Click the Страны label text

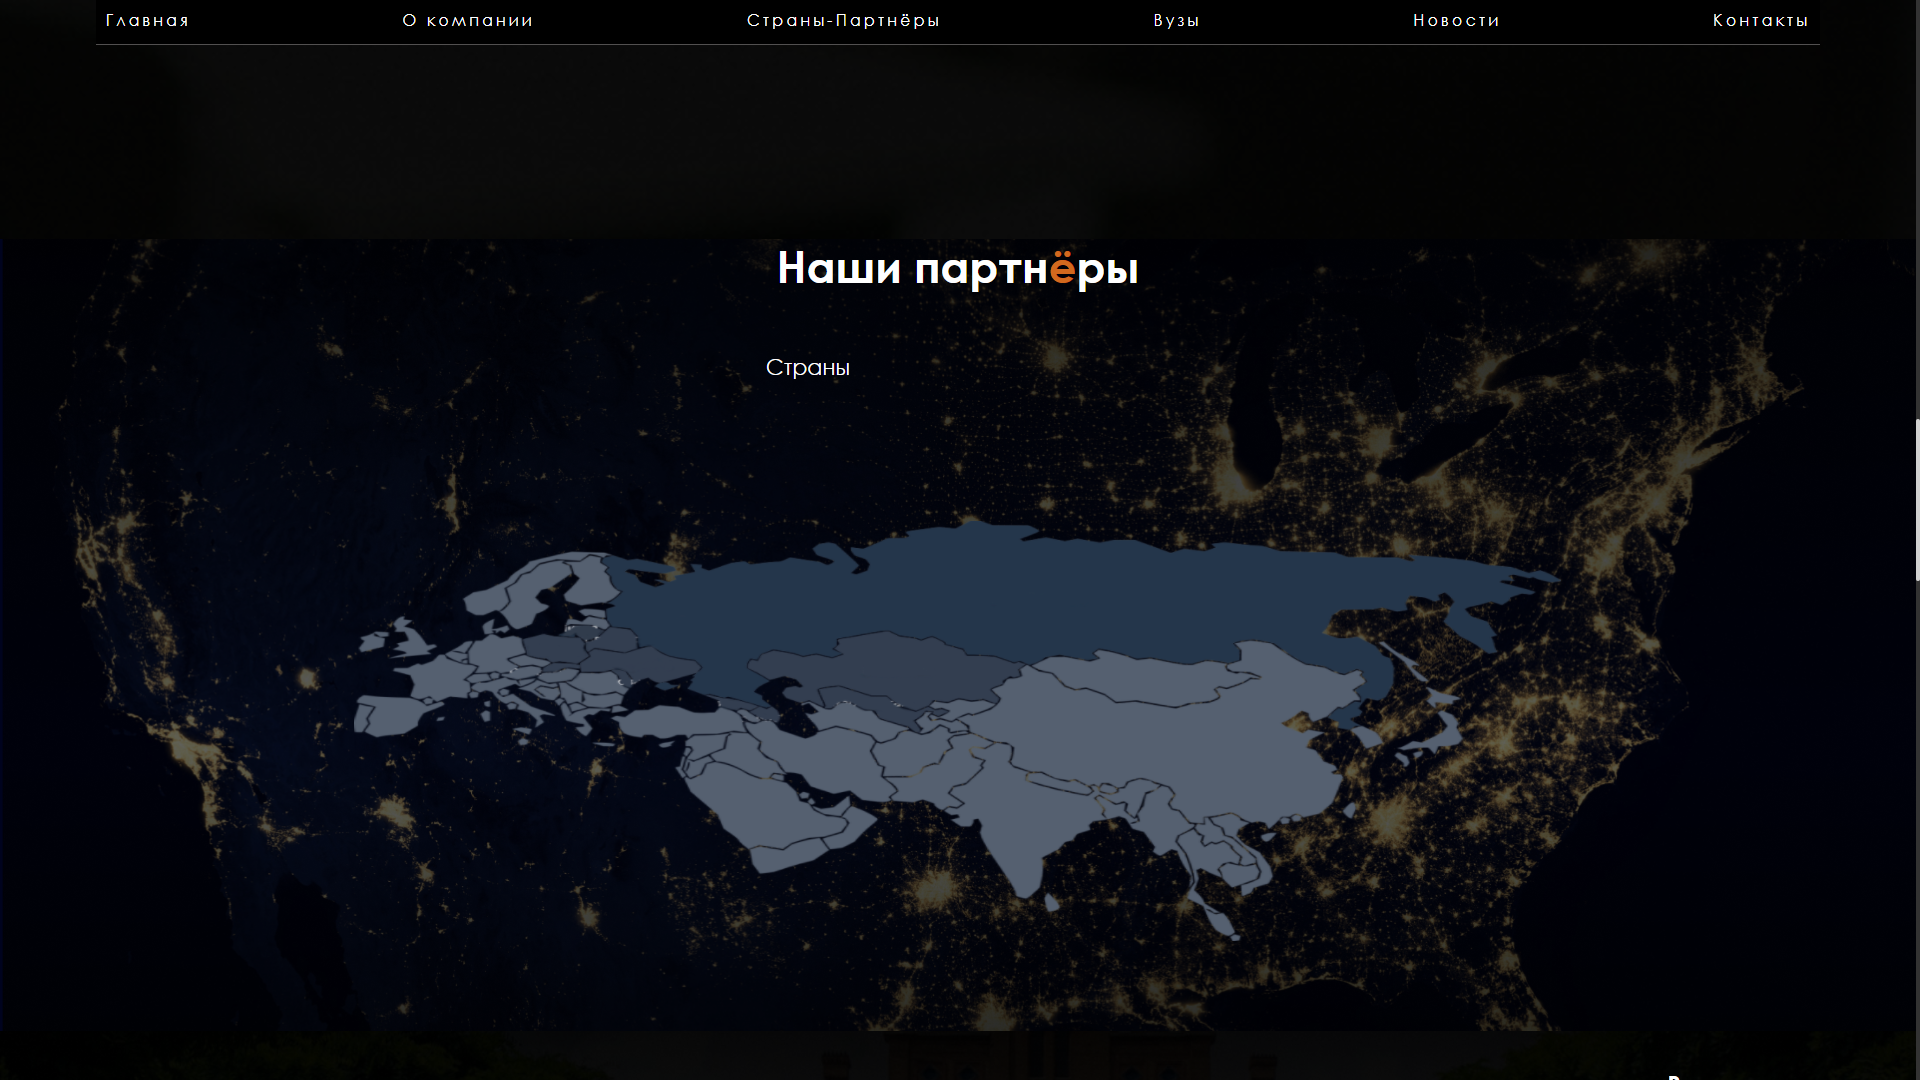[808, 368]
